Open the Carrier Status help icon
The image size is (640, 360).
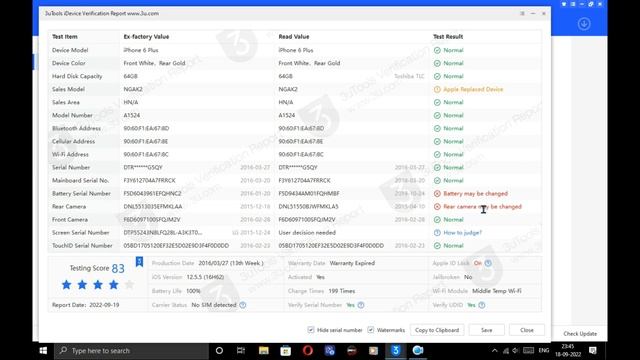(243, 305)
